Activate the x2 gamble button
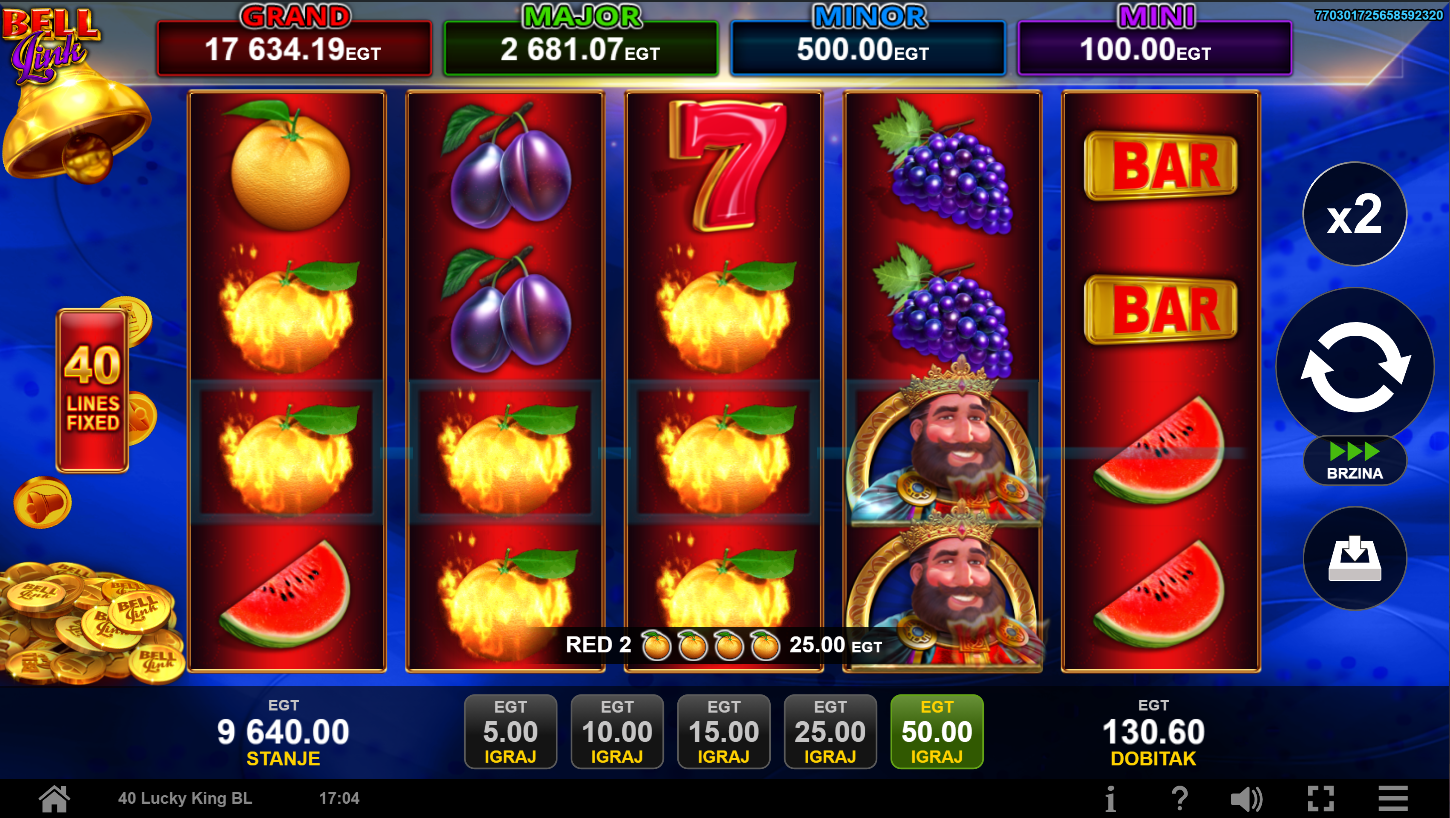 (x=1354, y=214)
